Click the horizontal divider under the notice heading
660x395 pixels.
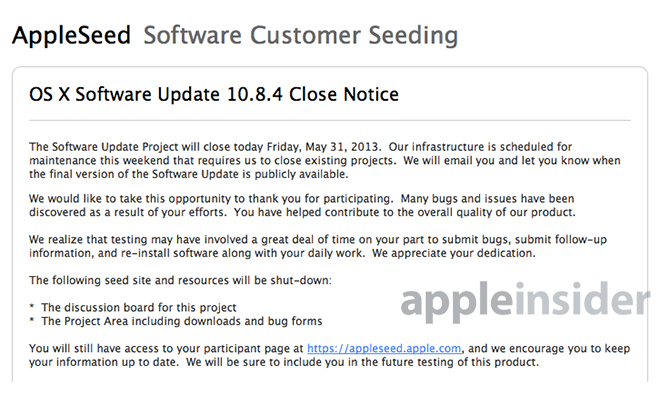[330, 120]
